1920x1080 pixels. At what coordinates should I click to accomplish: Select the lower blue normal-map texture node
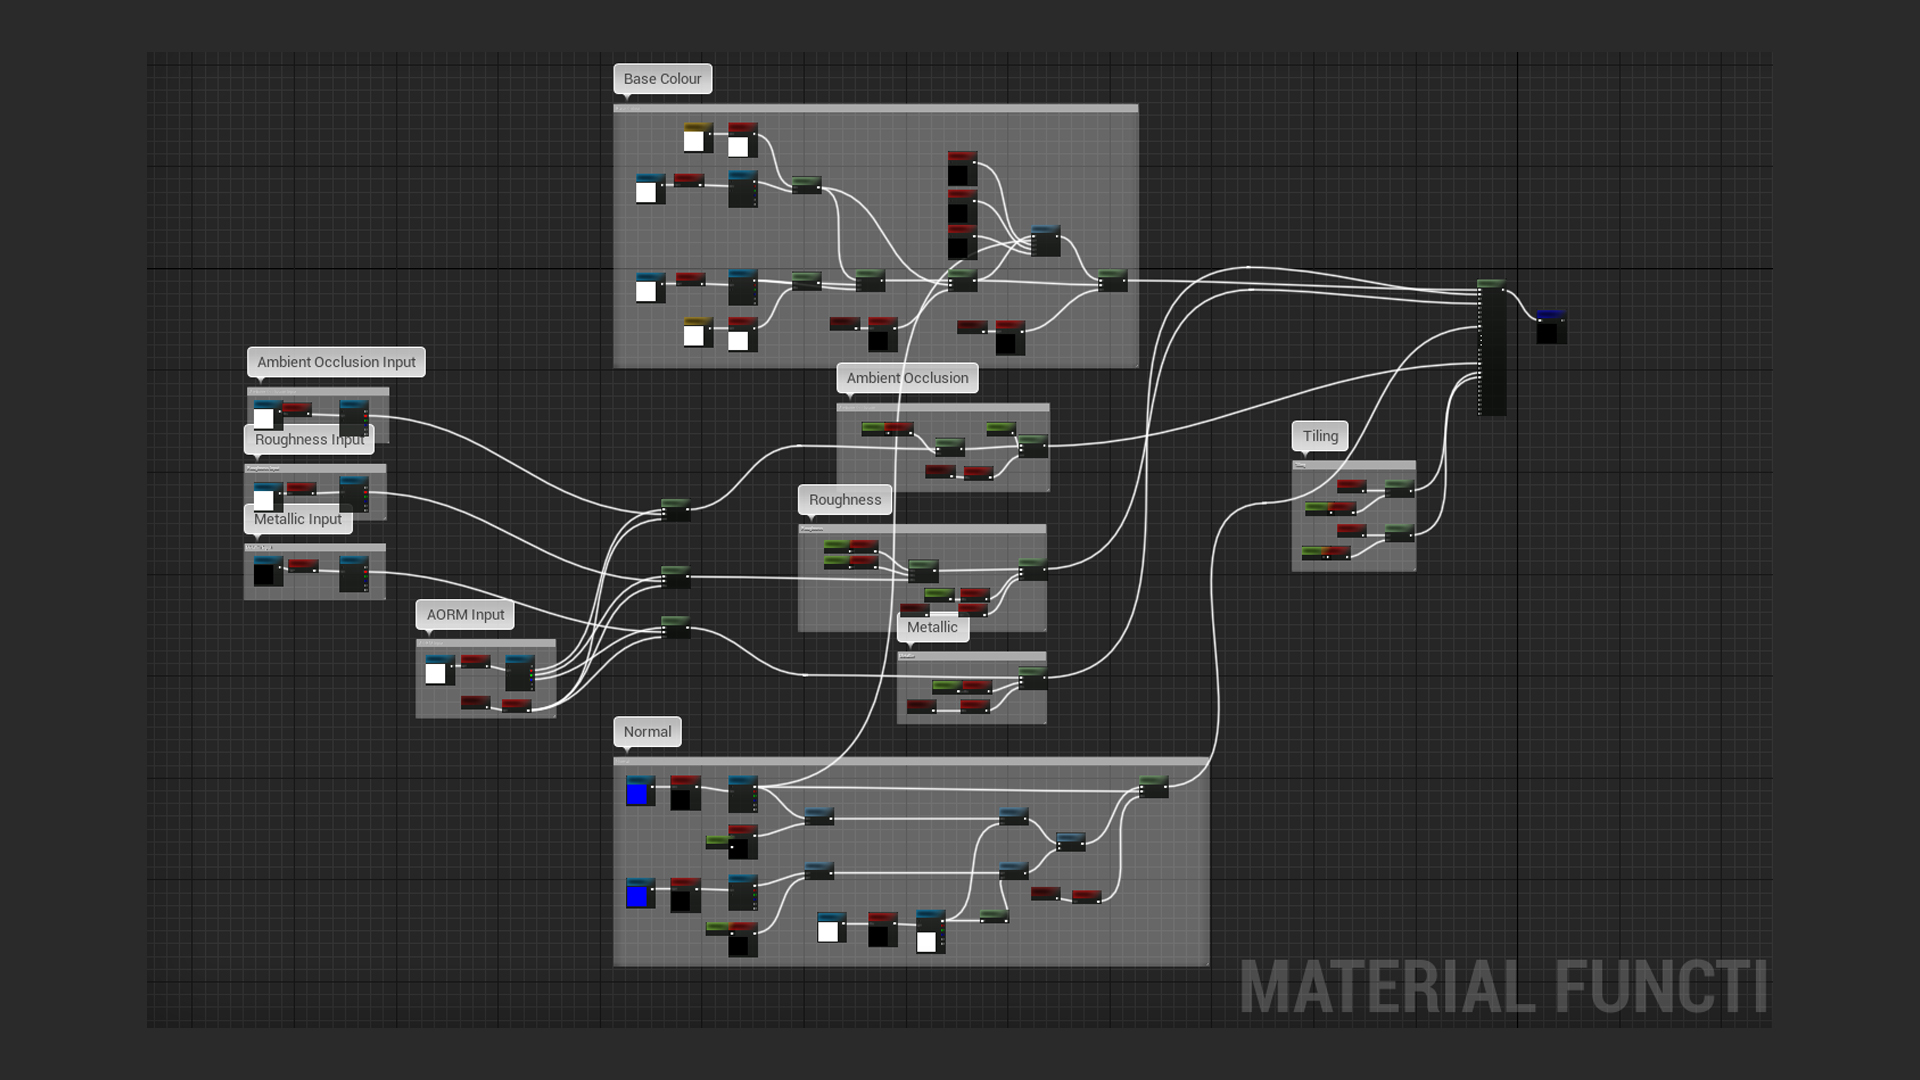(639, 895)
